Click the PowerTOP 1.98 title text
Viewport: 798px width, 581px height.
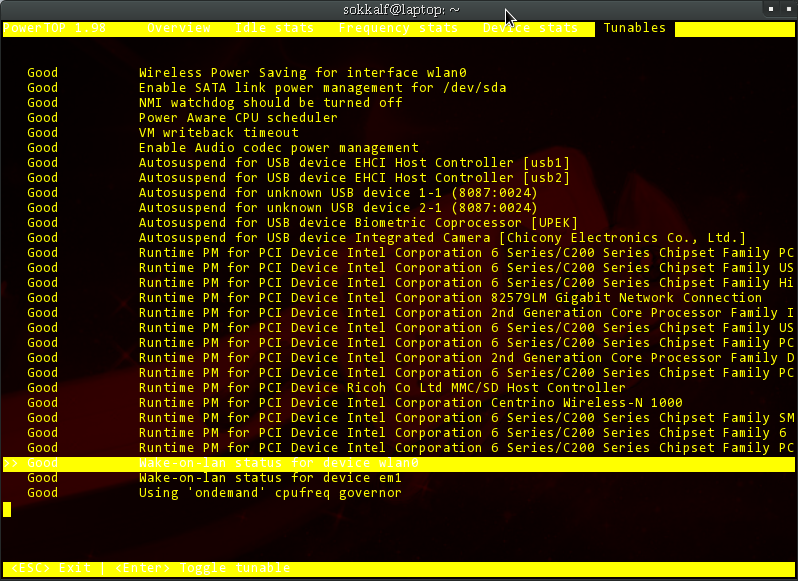pyautogui.click(x=54, y=28)
